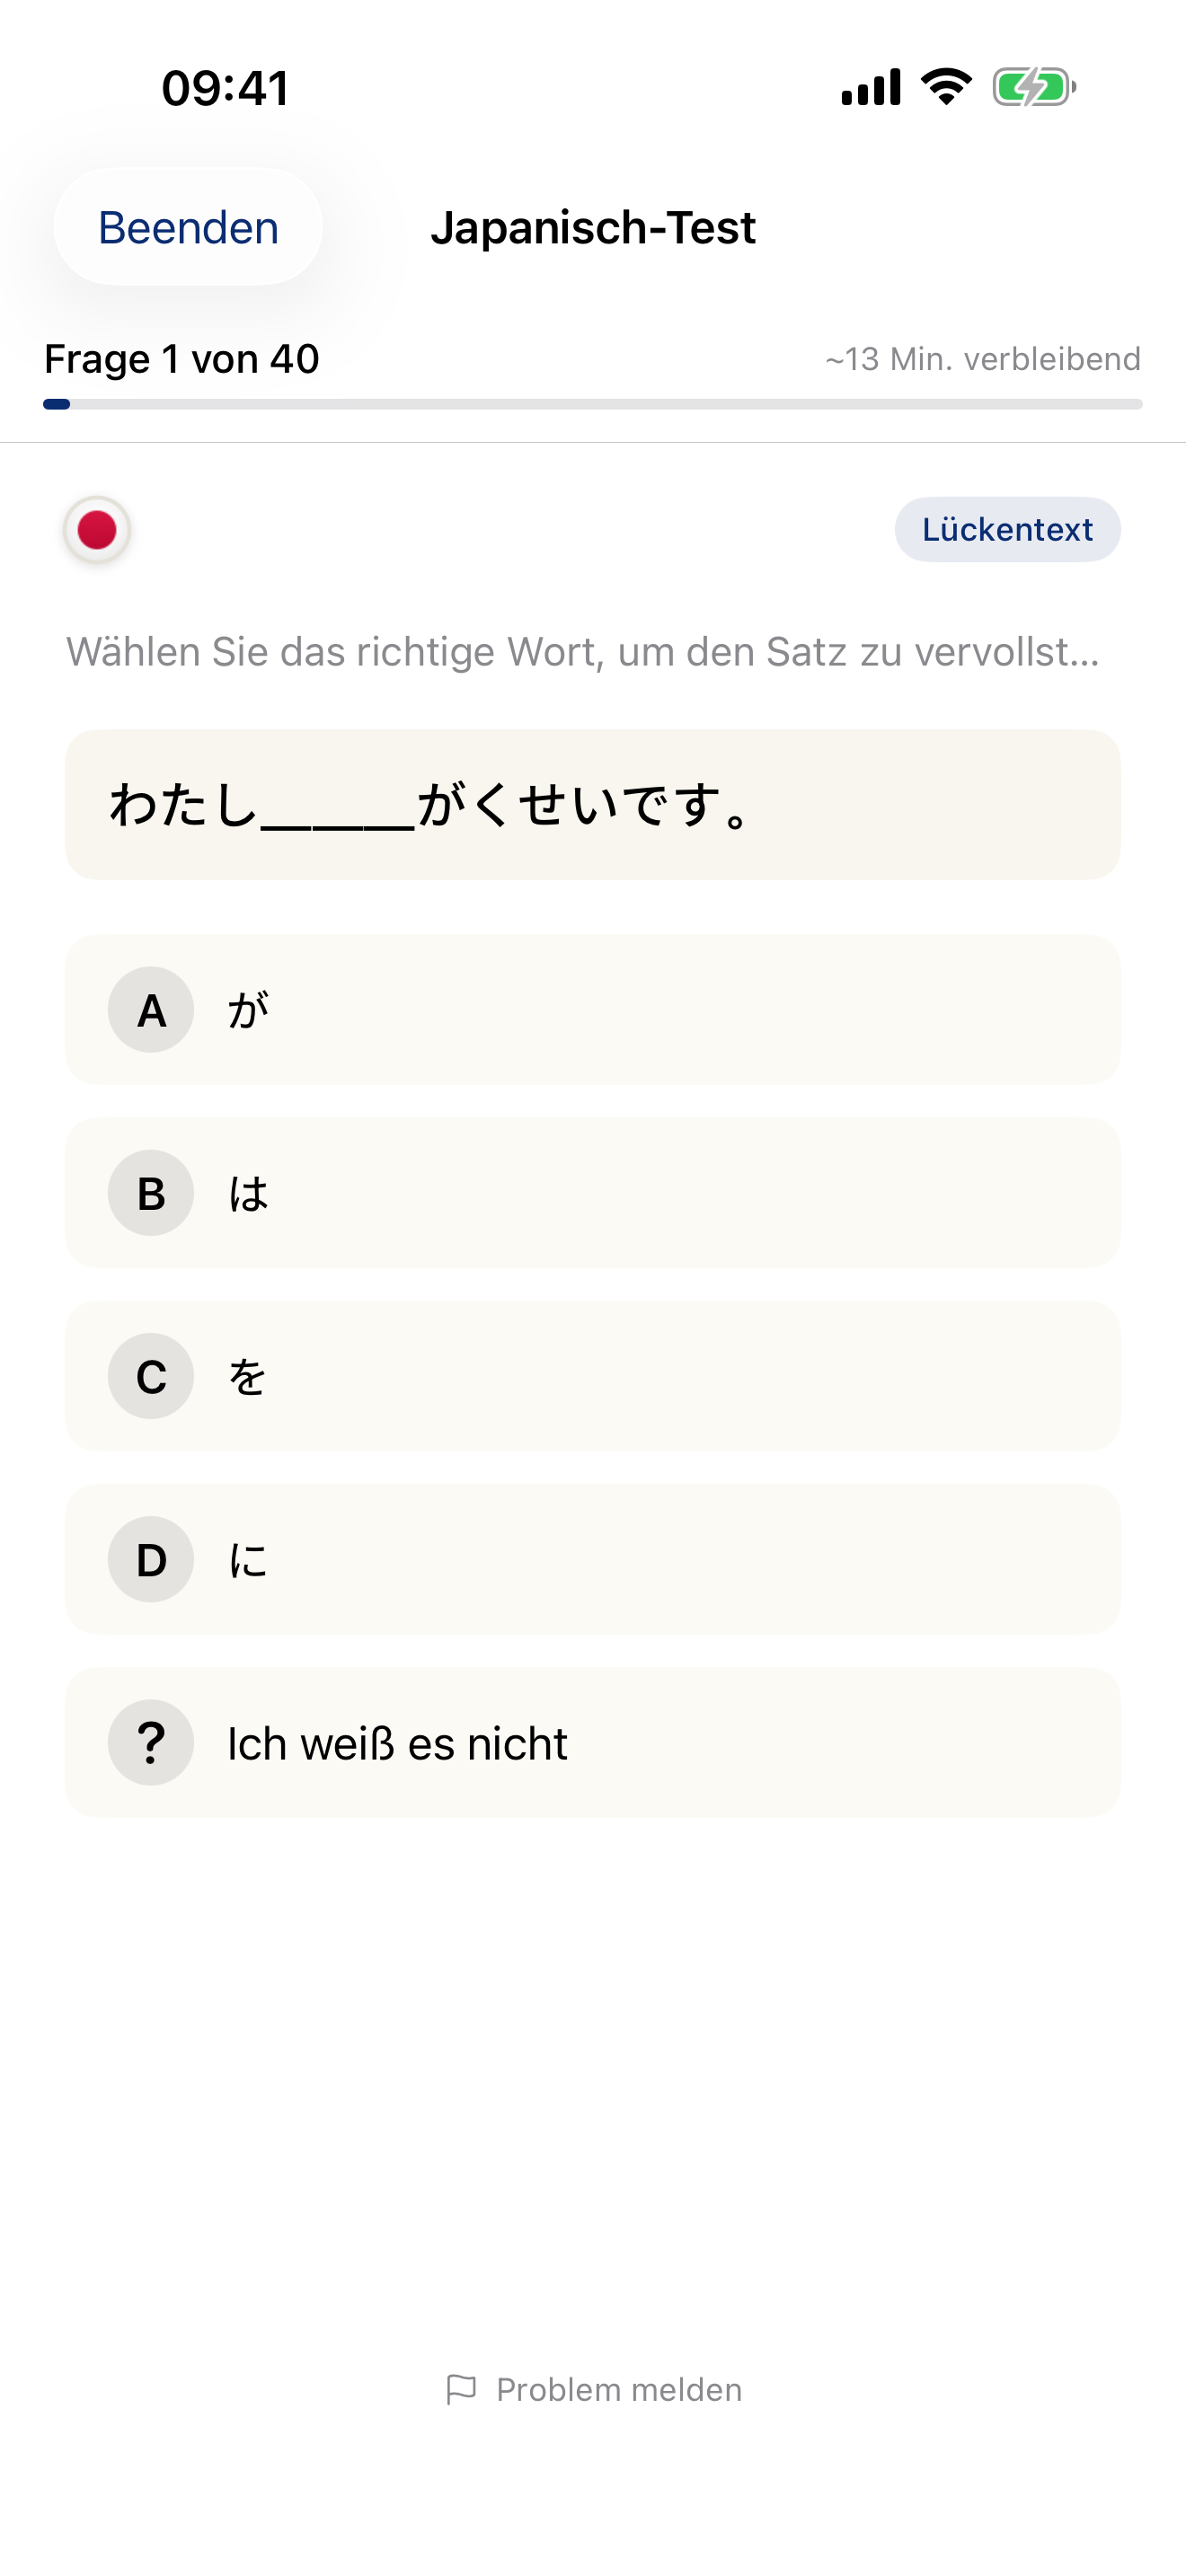Tap the Frage 1 von 40 label
1186x2576 pixels.
point(180,358)
